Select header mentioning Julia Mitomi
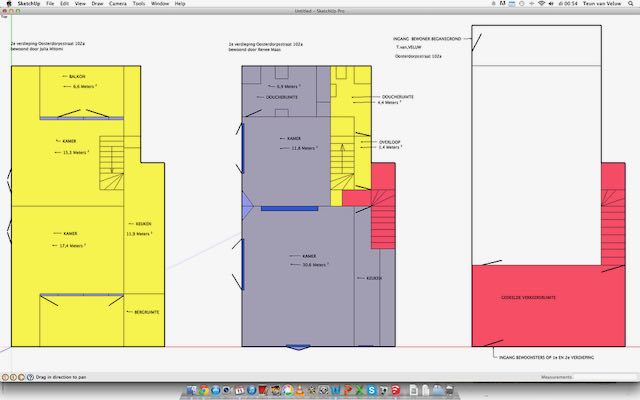640x400 pixels. tap(48, 46)
